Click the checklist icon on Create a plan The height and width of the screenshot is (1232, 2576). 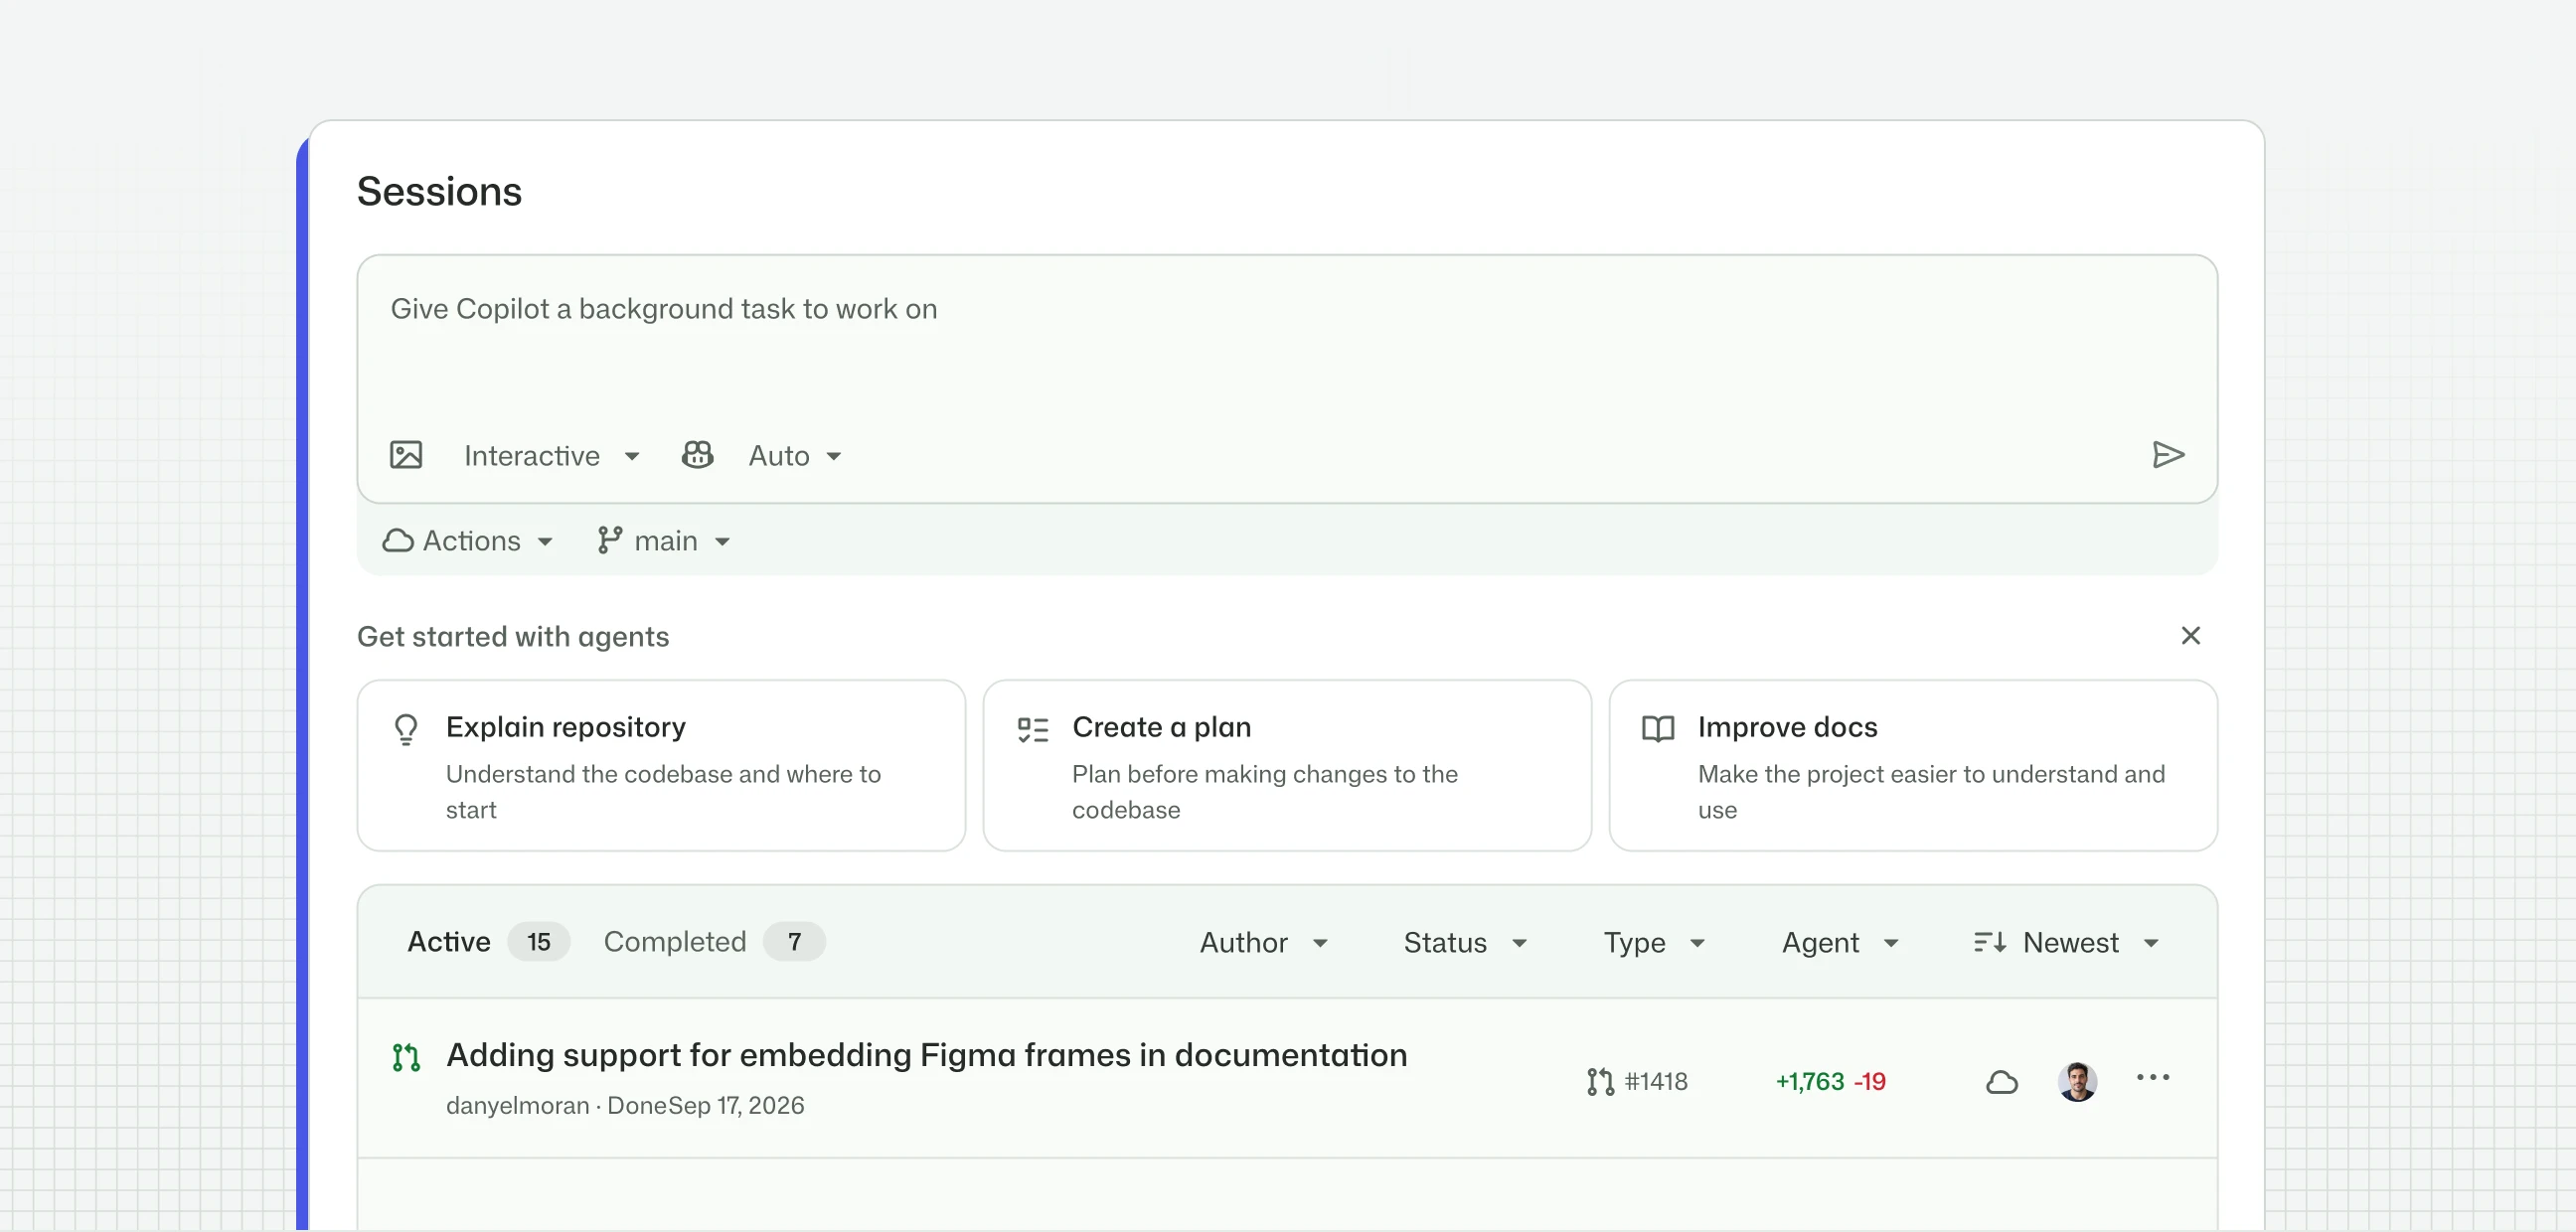point(1033,729)
